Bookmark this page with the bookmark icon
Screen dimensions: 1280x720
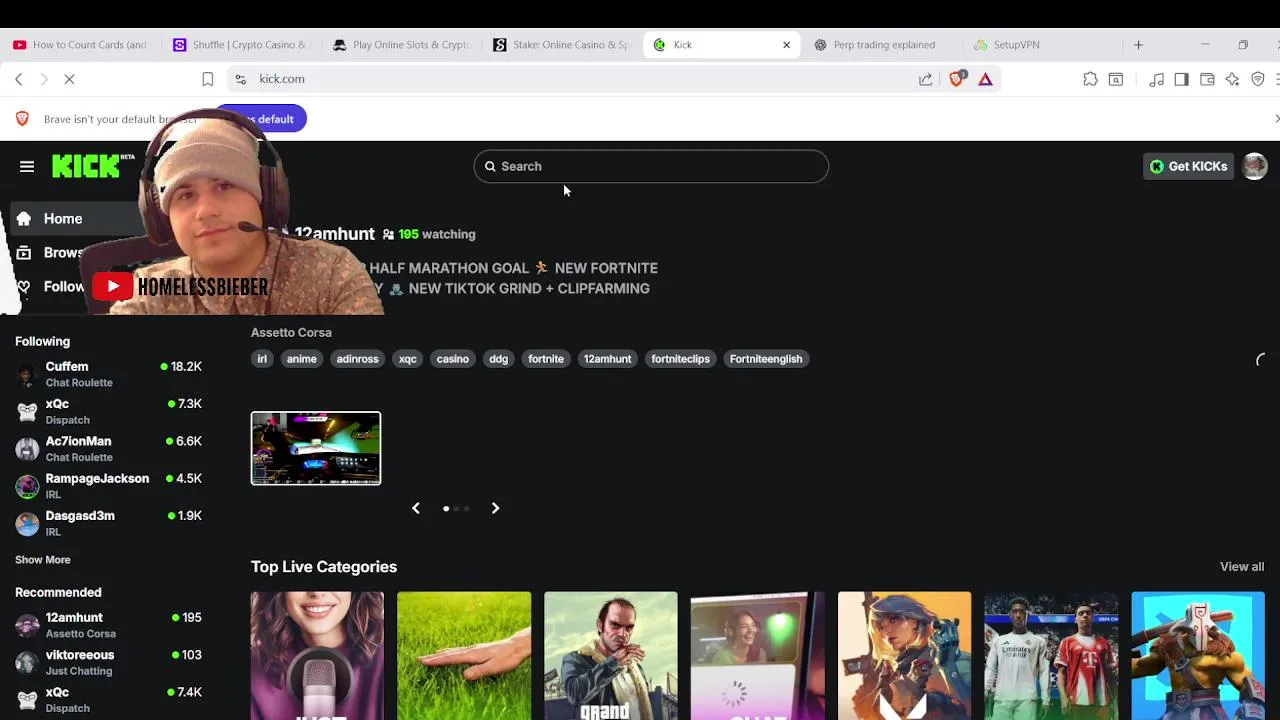coord(207,79)
